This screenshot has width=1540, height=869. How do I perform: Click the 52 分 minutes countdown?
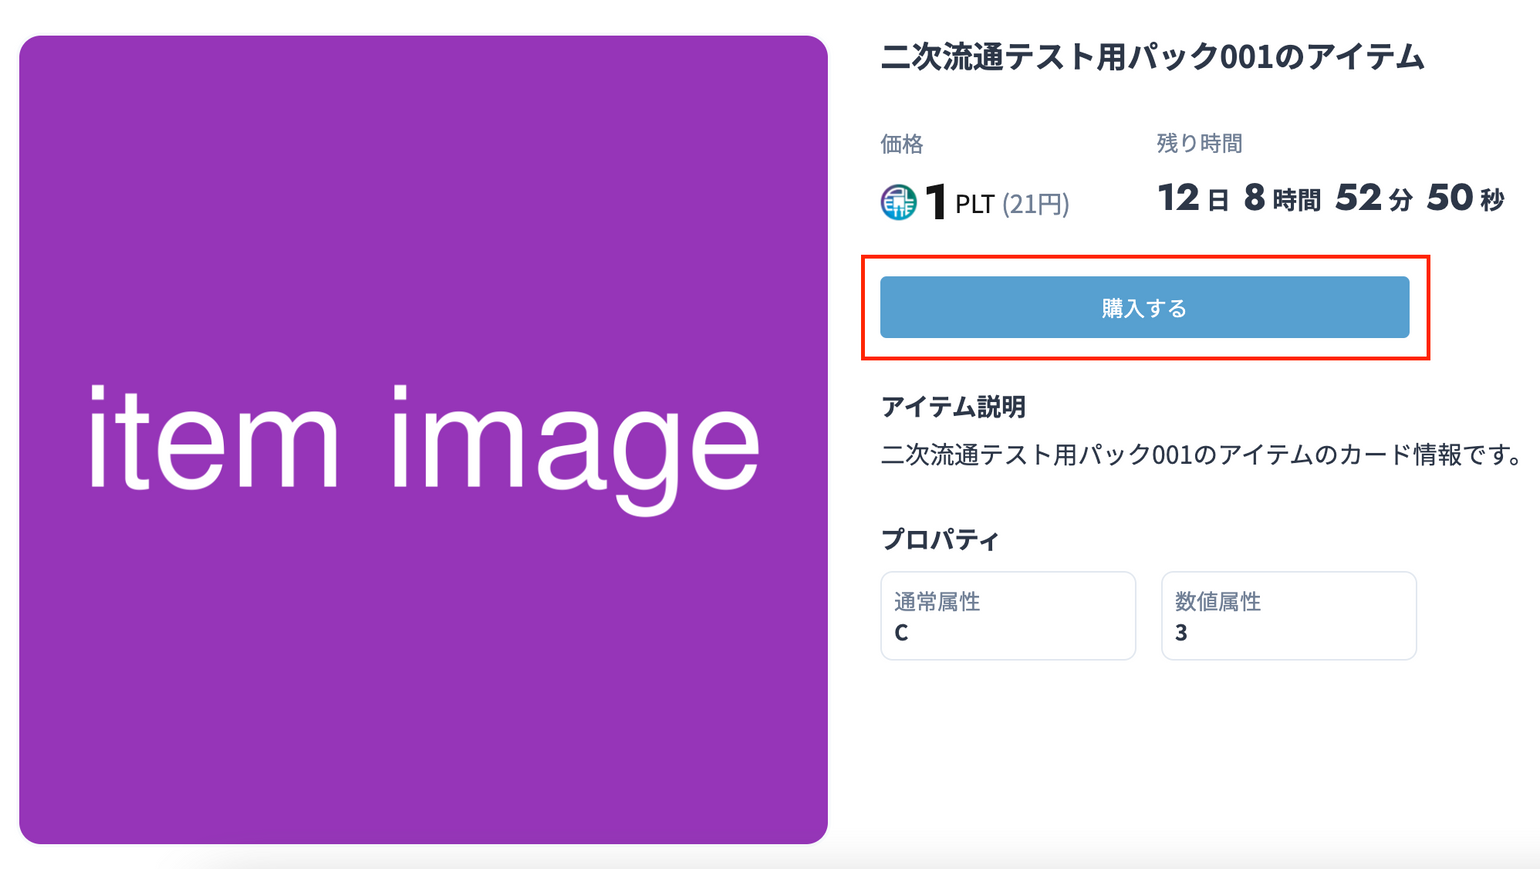(1374, 198)
